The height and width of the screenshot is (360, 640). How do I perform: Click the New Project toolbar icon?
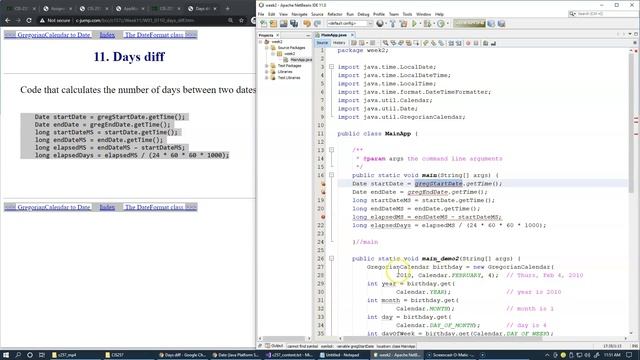point(273,24)
